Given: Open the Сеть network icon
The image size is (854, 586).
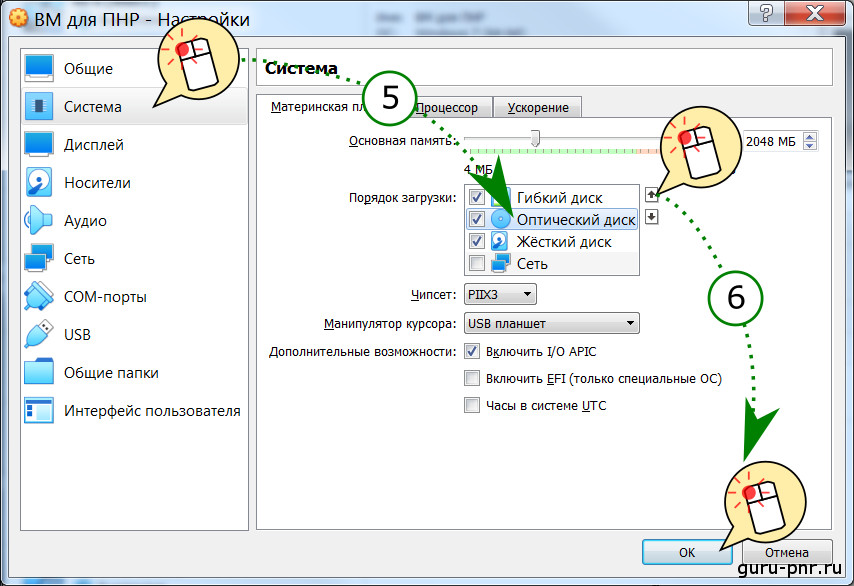Looking at the screenshot, I should coord(39,258).
